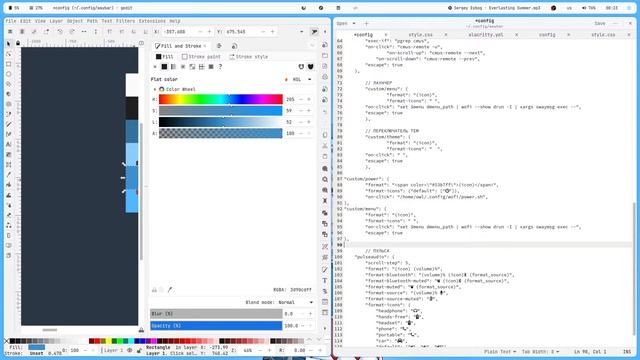Click the Save button in gedit
The image size is (640, 360).
point(600,23)
